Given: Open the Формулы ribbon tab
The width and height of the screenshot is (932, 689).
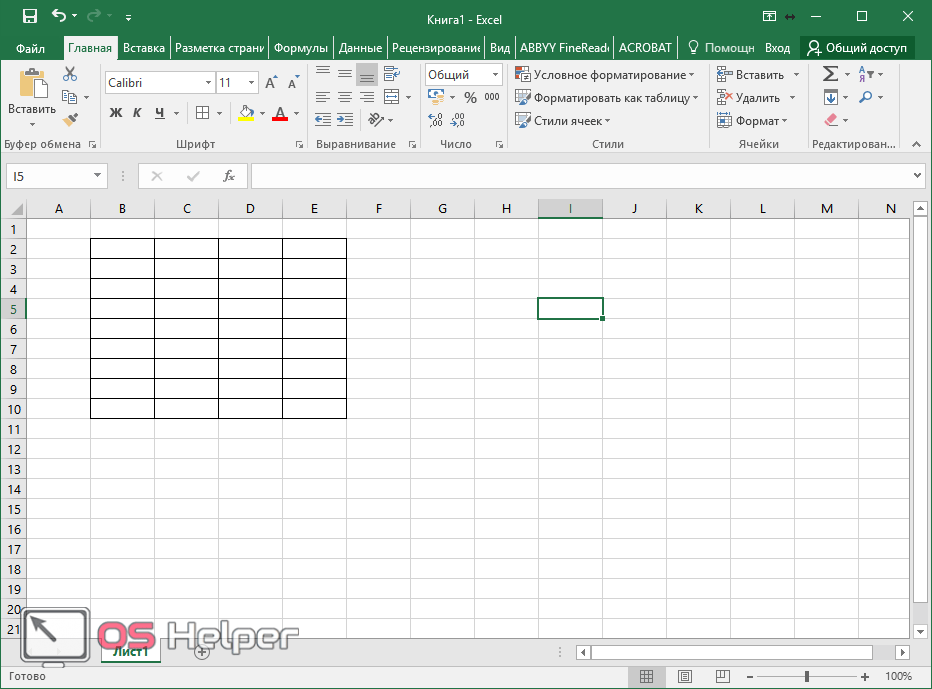Looking at the screenshot, I should (x=301, y=48).
